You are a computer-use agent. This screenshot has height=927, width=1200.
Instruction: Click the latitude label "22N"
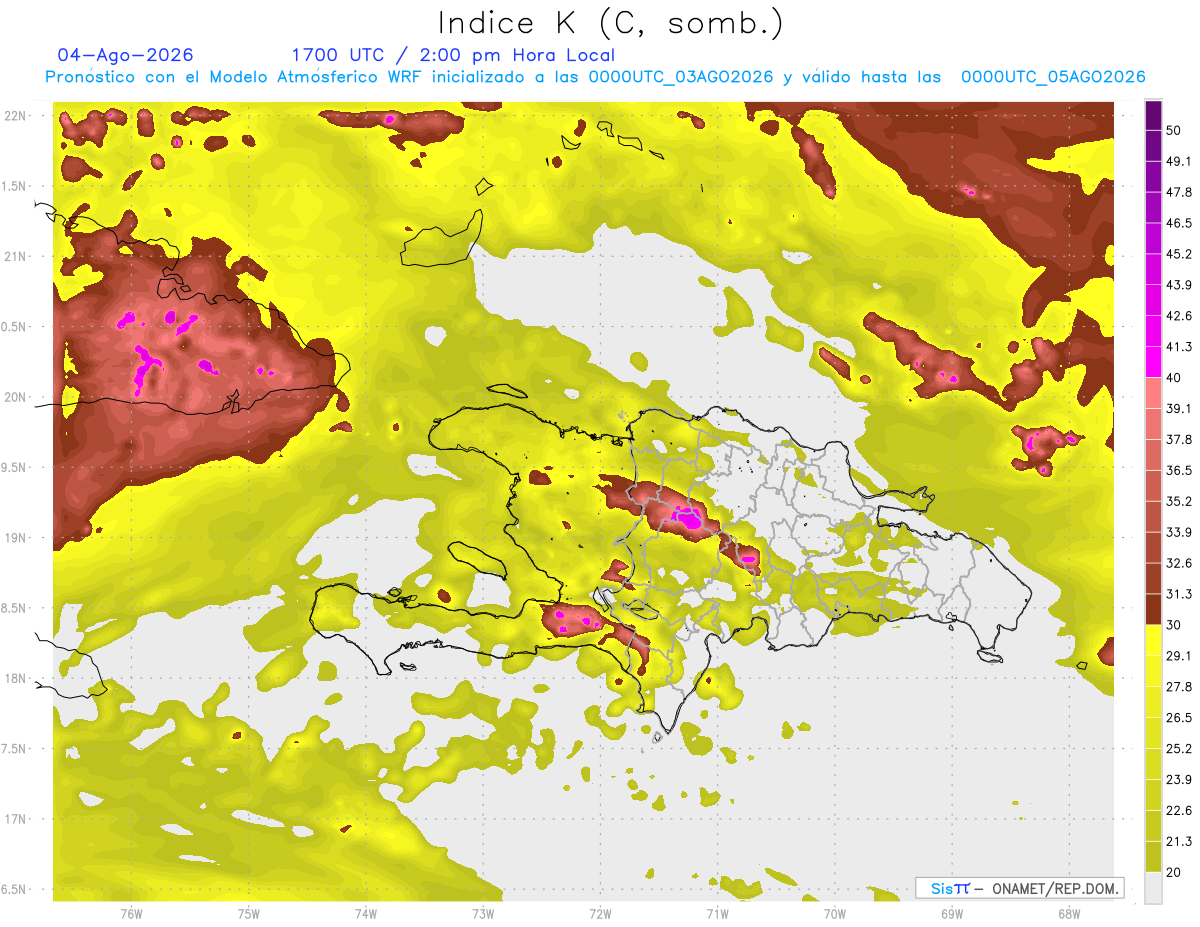pyautogui.click(x=15, y=116)
